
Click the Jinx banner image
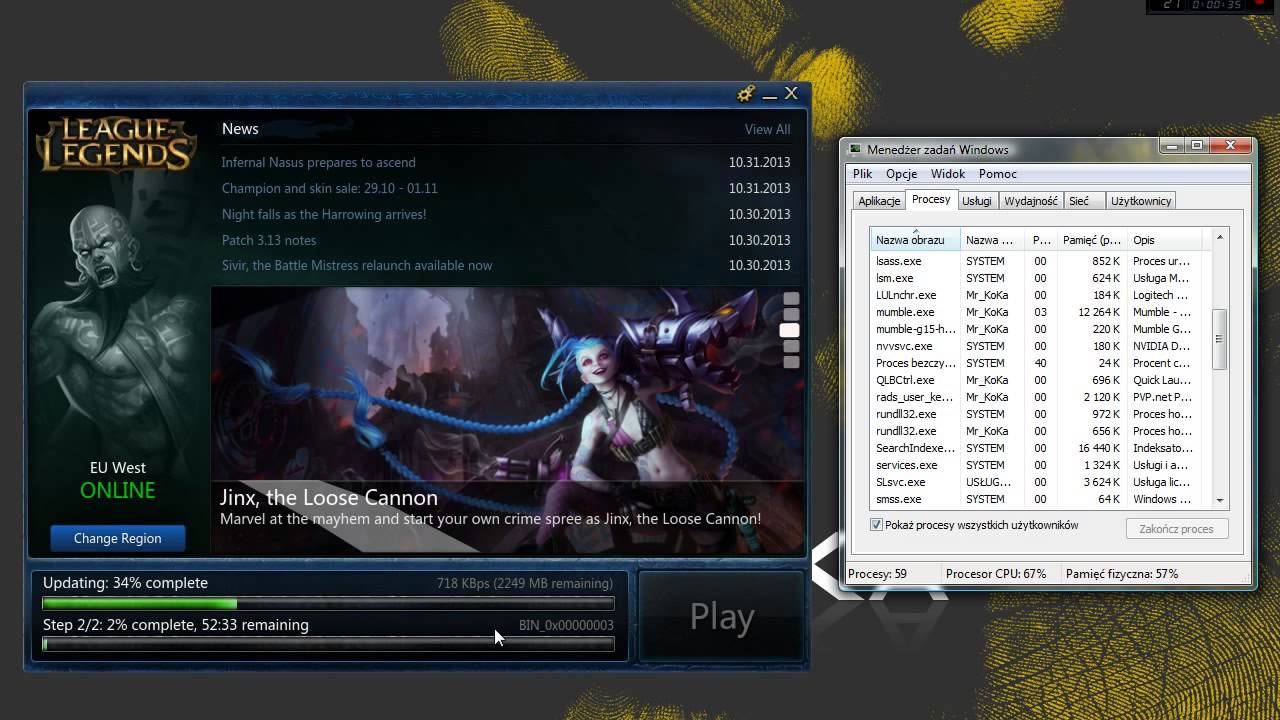[507, 420]
